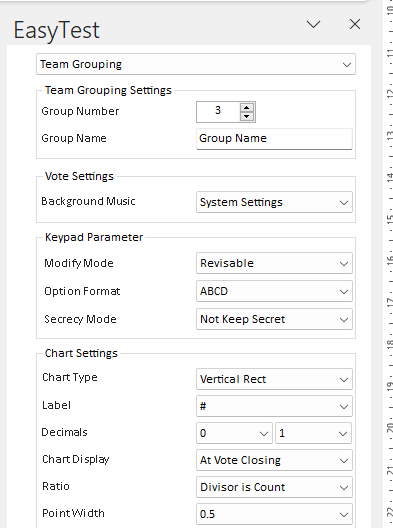Click the Secrecy Mode label
Screen dimensions: 393x528
coord(80,319)
